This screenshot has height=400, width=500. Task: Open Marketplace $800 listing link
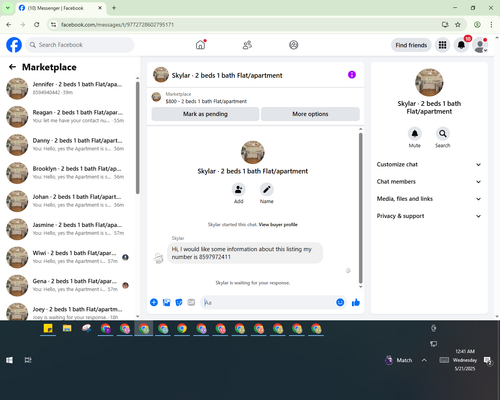(x=206, y=101)
